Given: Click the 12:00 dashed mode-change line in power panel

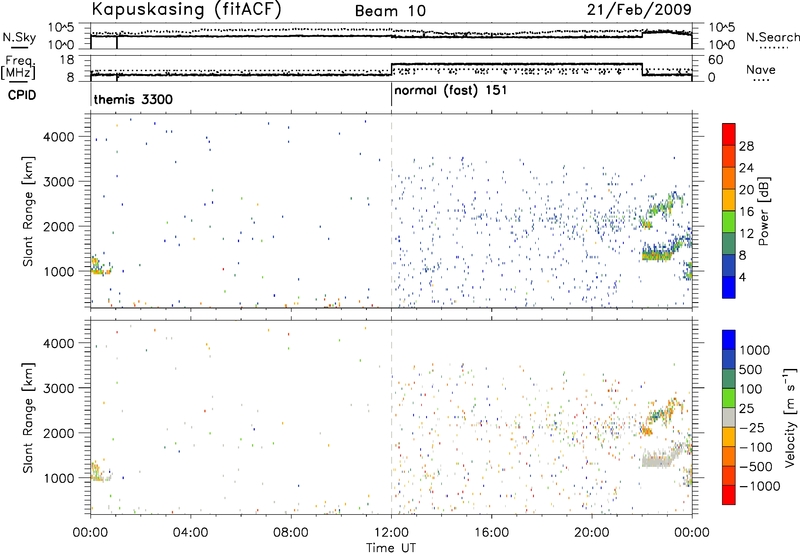Looking at the screenshot, I should 391,211.
